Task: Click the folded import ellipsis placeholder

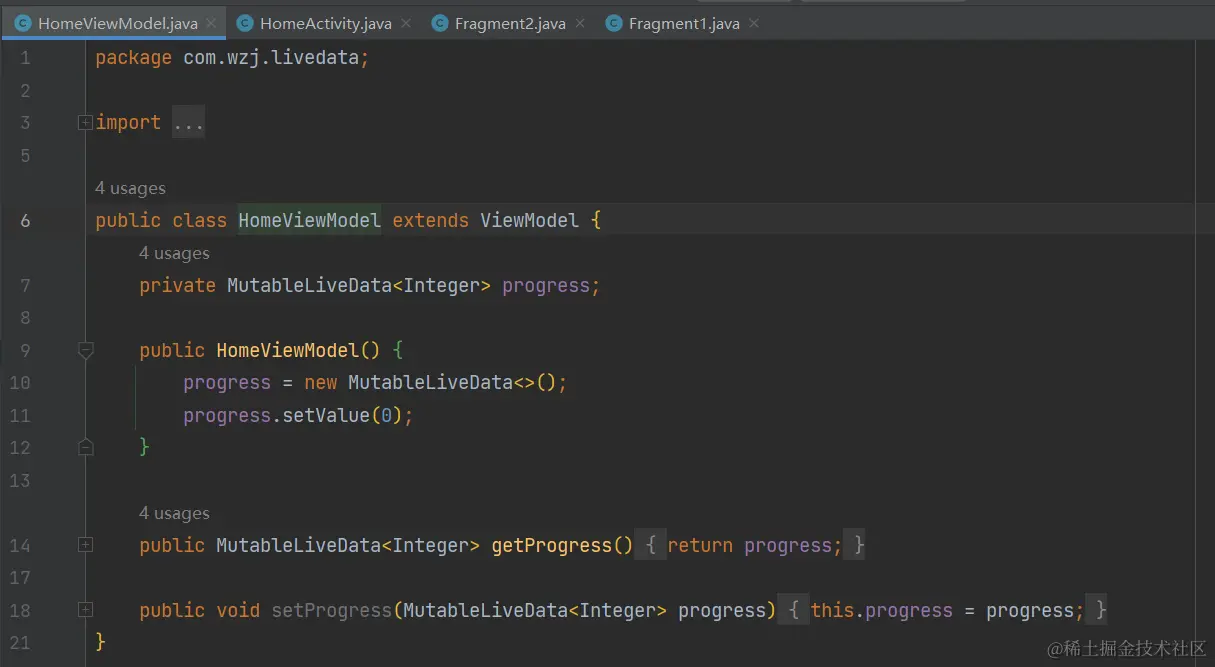Action: [188, 123]
